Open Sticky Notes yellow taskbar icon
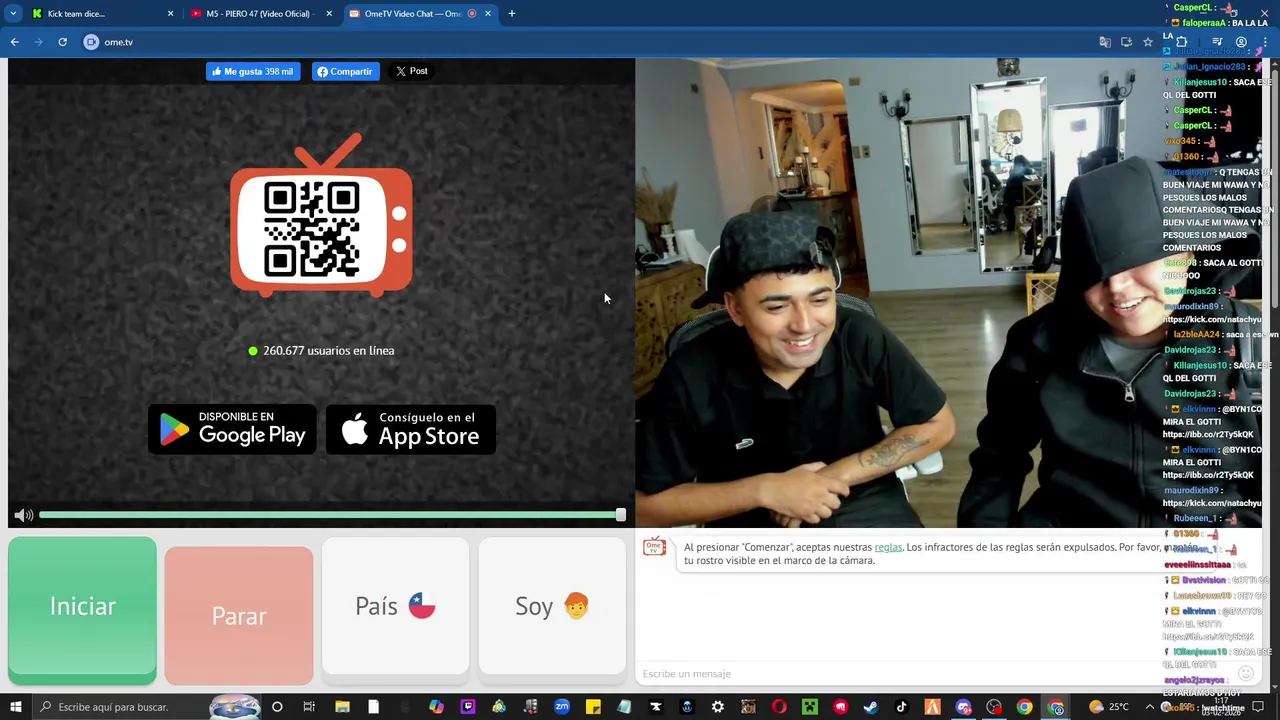The image size is (1280, 720). (x=593, y=707)
